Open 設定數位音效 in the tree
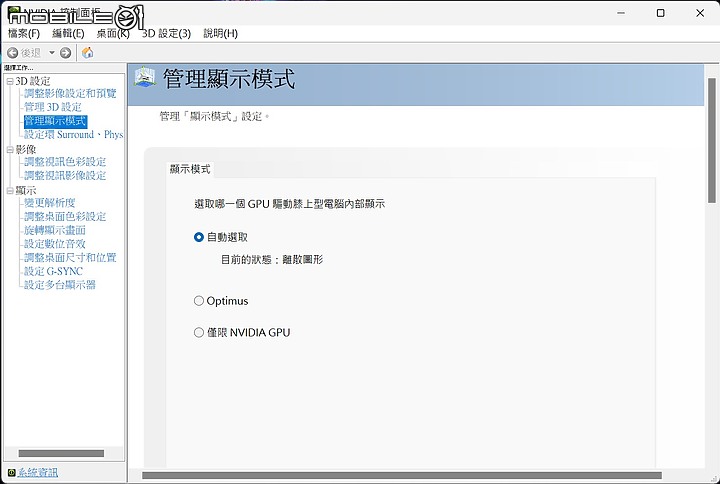The height and width of the screenshot is (484, 720). tap(55, 244)
